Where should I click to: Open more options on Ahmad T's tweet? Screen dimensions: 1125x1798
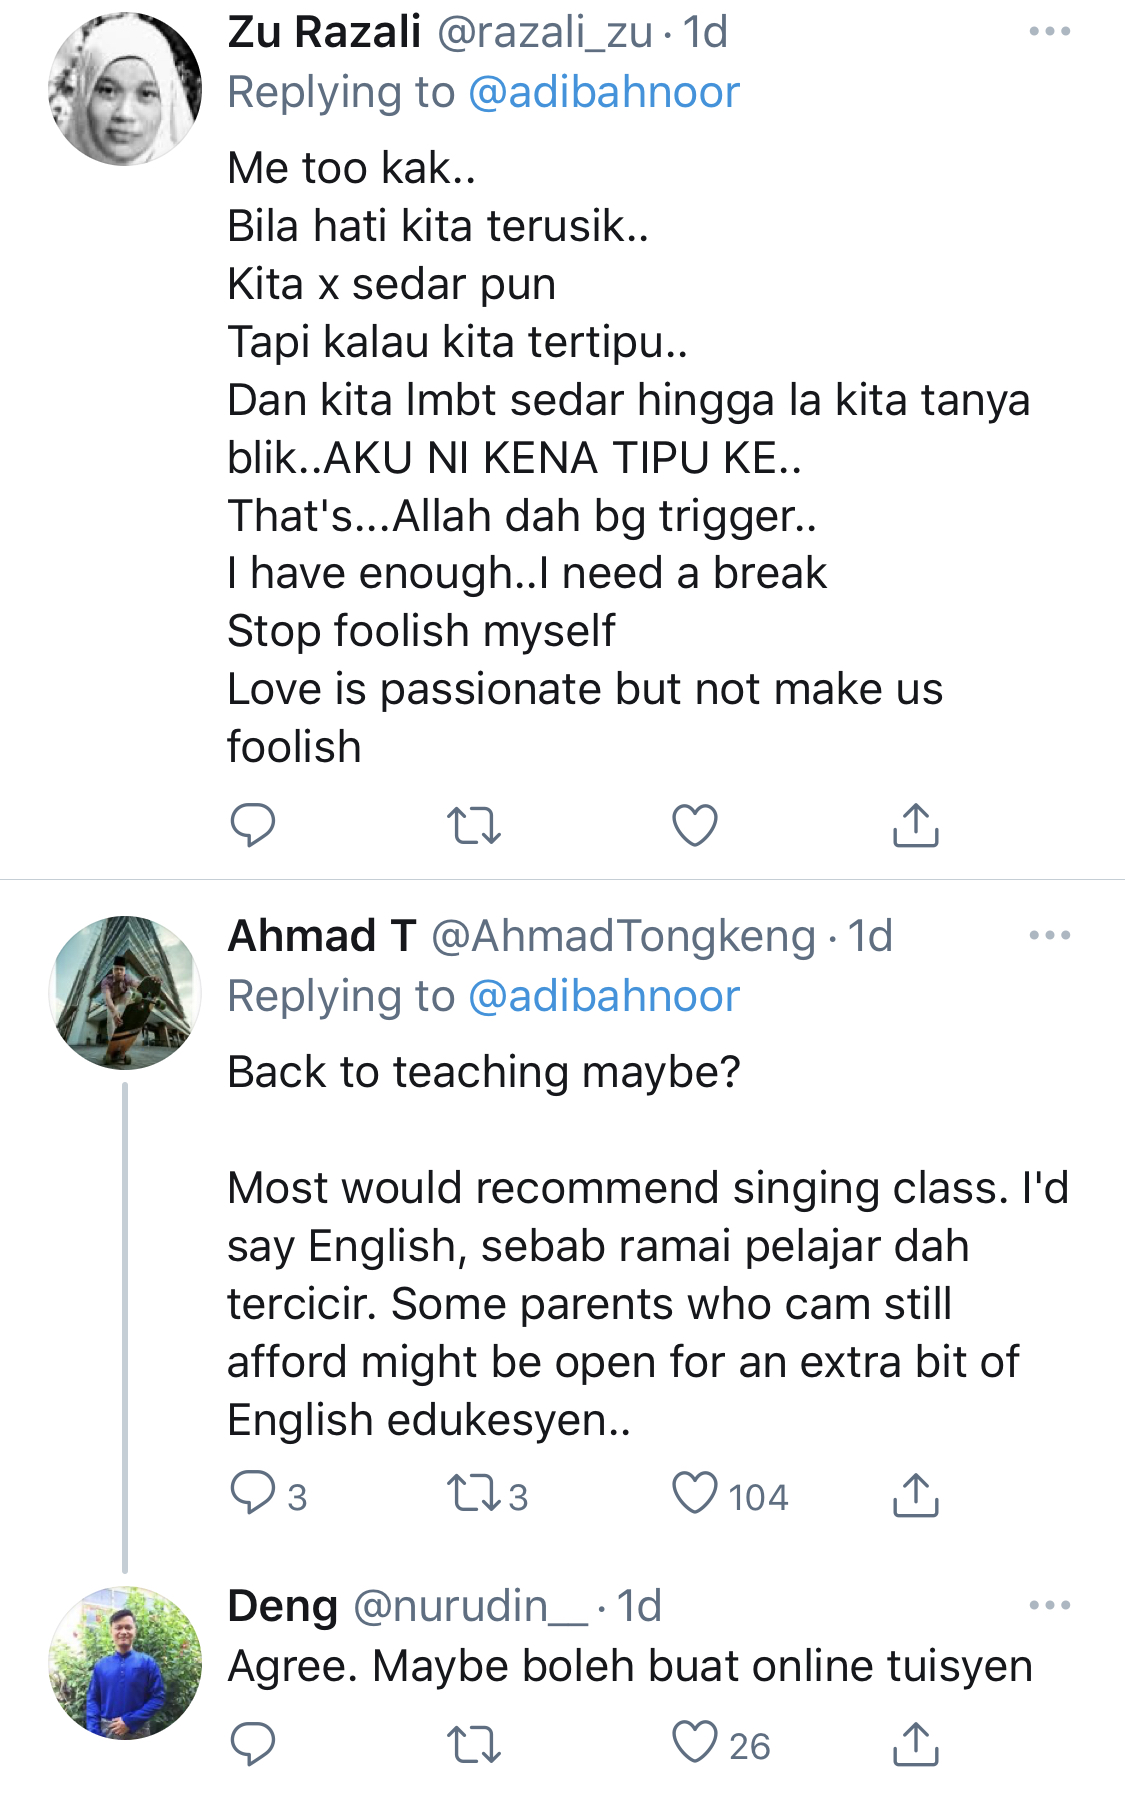click(1049, 936)
